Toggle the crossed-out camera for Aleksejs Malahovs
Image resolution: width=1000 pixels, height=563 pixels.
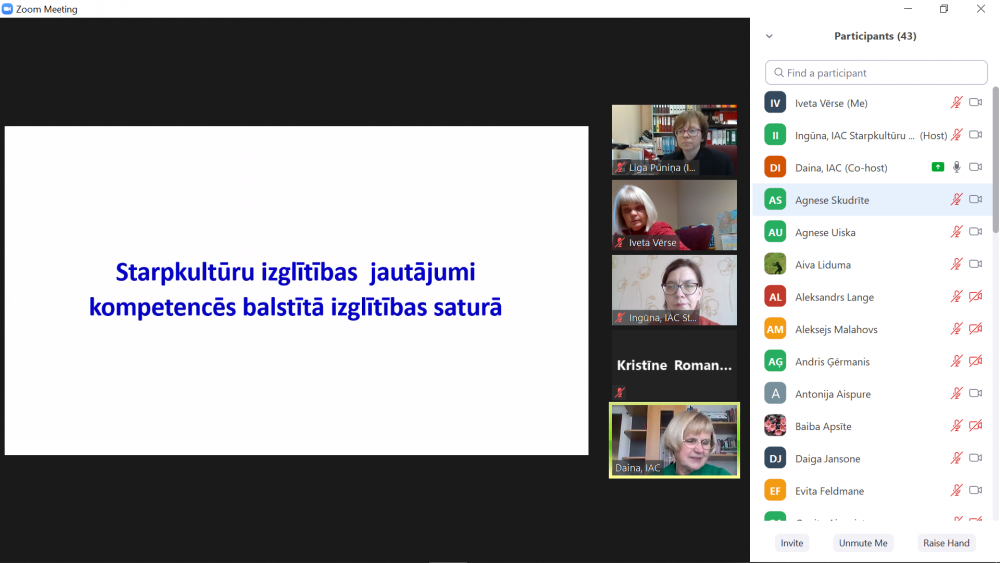click(975, 329)
